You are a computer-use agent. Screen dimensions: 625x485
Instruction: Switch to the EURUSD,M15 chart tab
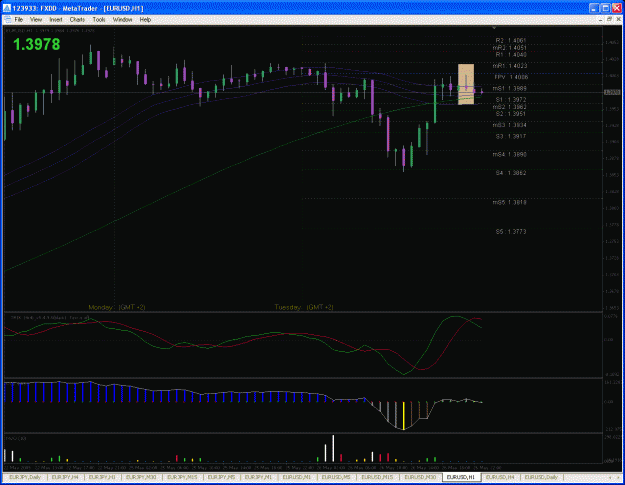(377, 477)
